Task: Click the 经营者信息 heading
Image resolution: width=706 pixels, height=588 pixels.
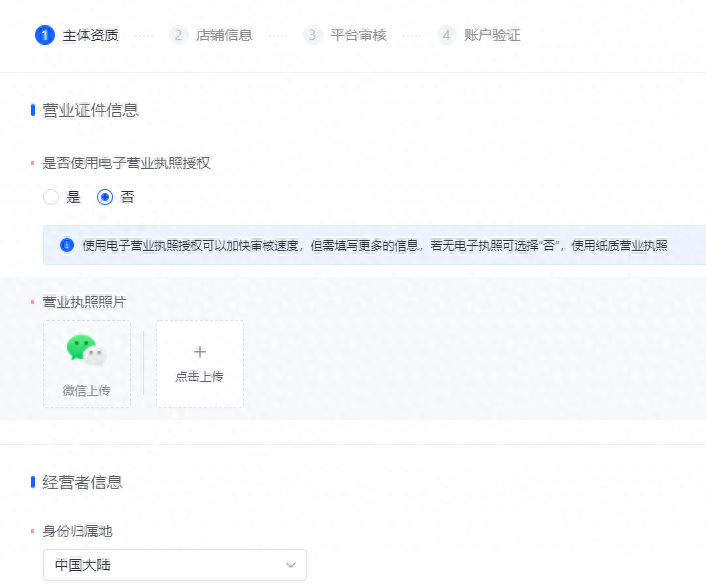Action: [82, 483]
